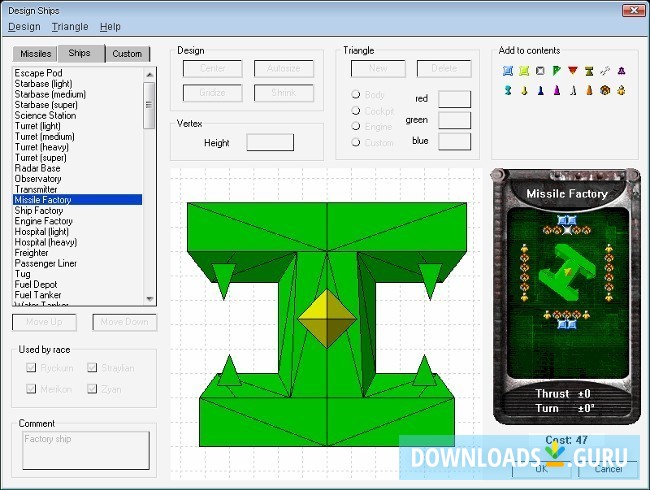Click the Move Up button
This screenshot has width=650, height=490.
point(44,322)
